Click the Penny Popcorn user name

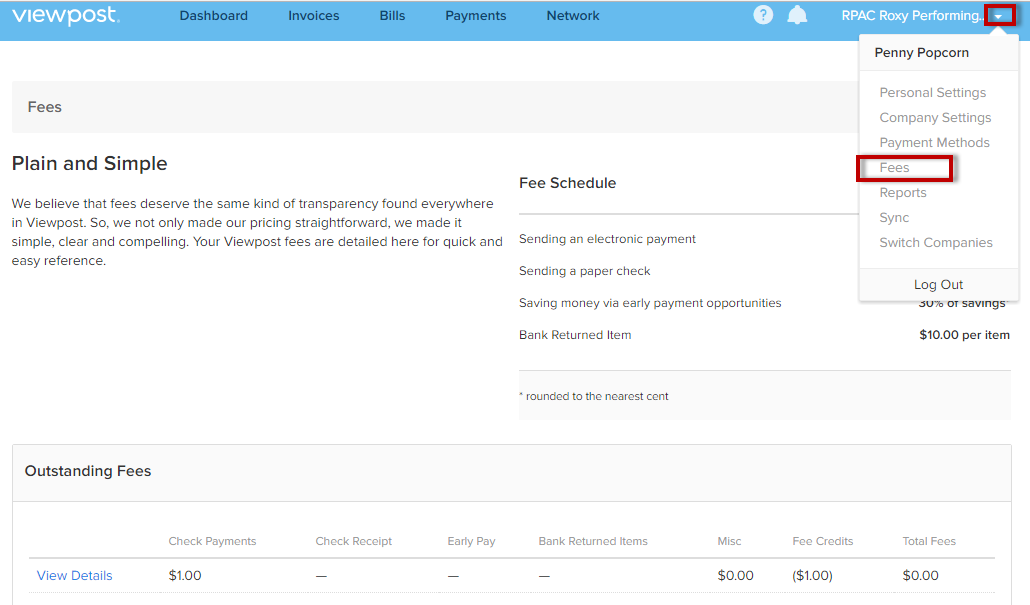922,53
